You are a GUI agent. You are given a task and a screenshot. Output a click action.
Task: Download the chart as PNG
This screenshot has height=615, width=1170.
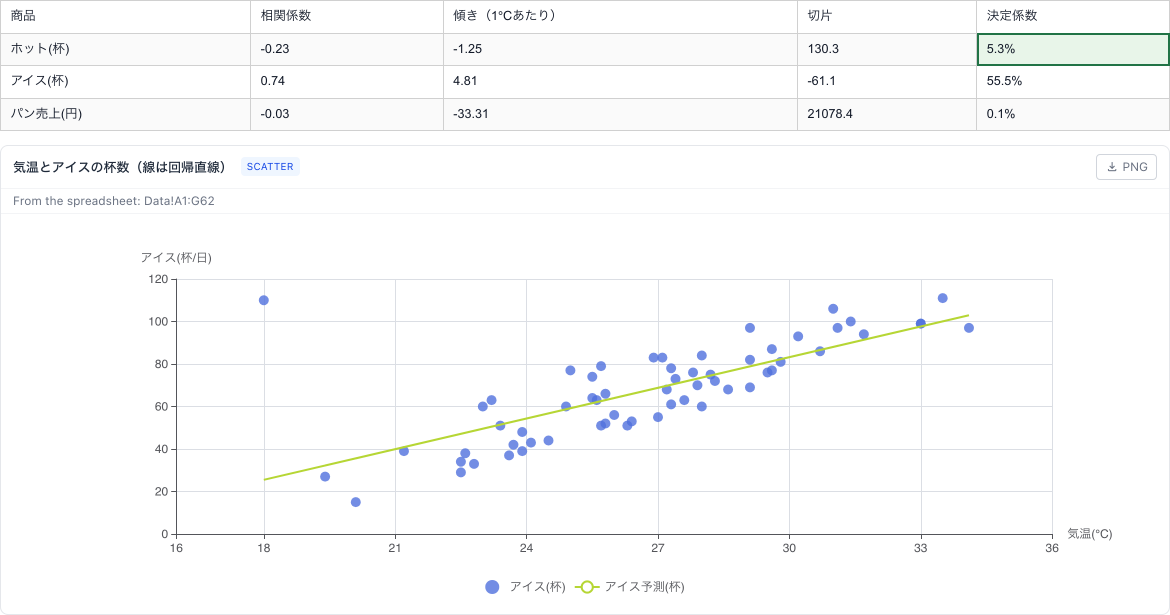pyautogui.click(x=1126, y=167)
